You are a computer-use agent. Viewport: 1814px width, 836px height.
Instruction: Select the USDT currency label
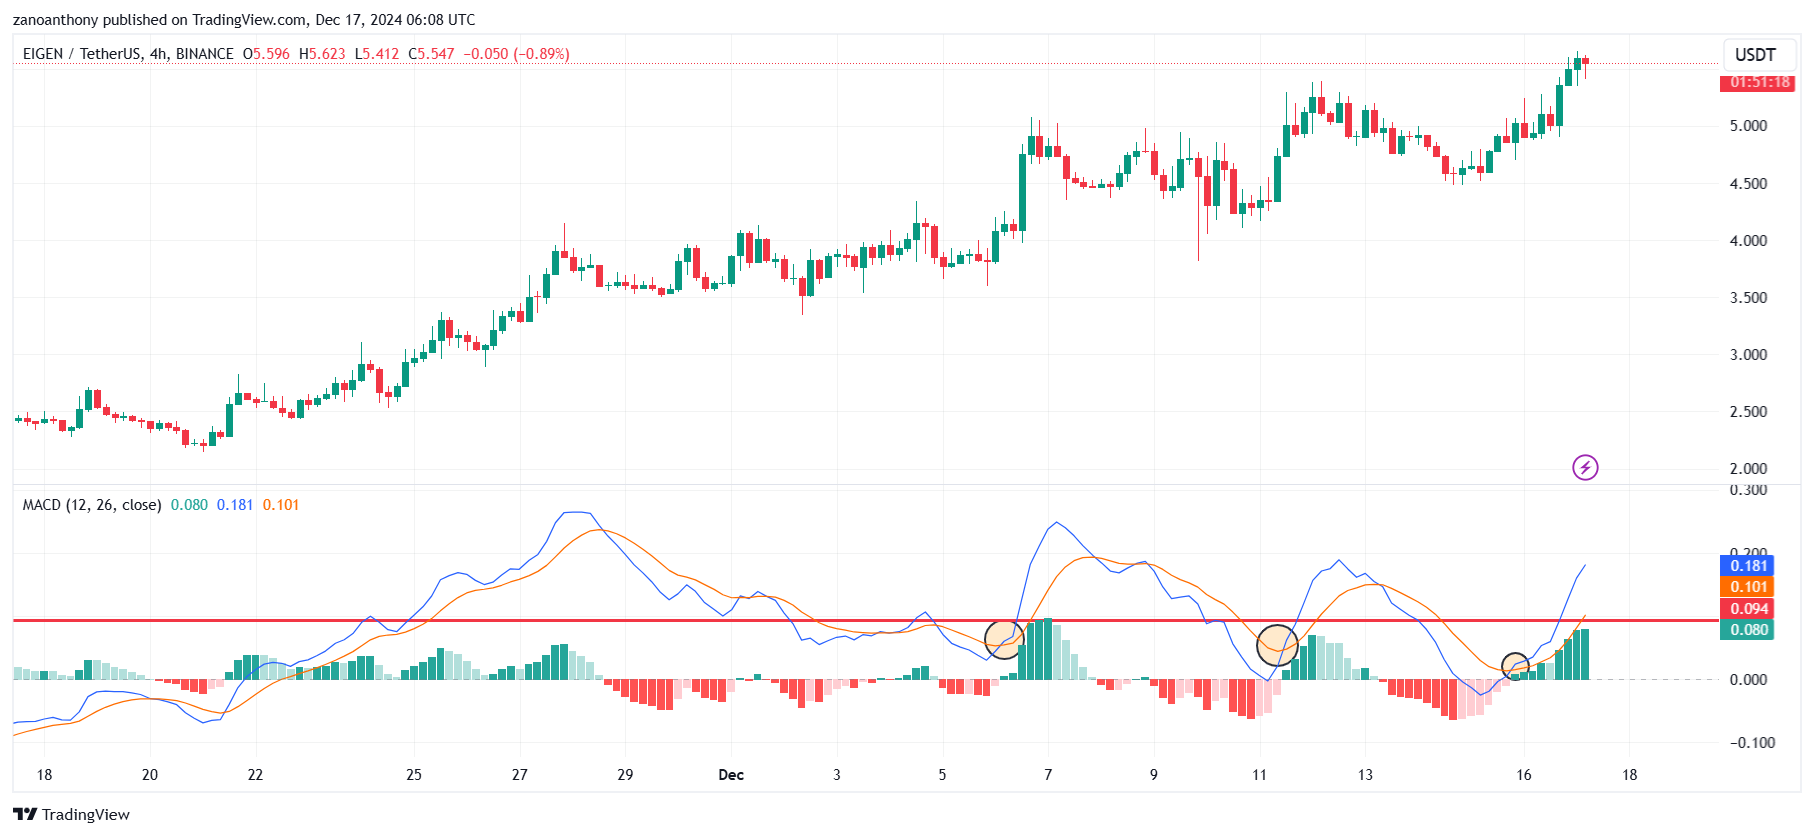[1755, 55]
